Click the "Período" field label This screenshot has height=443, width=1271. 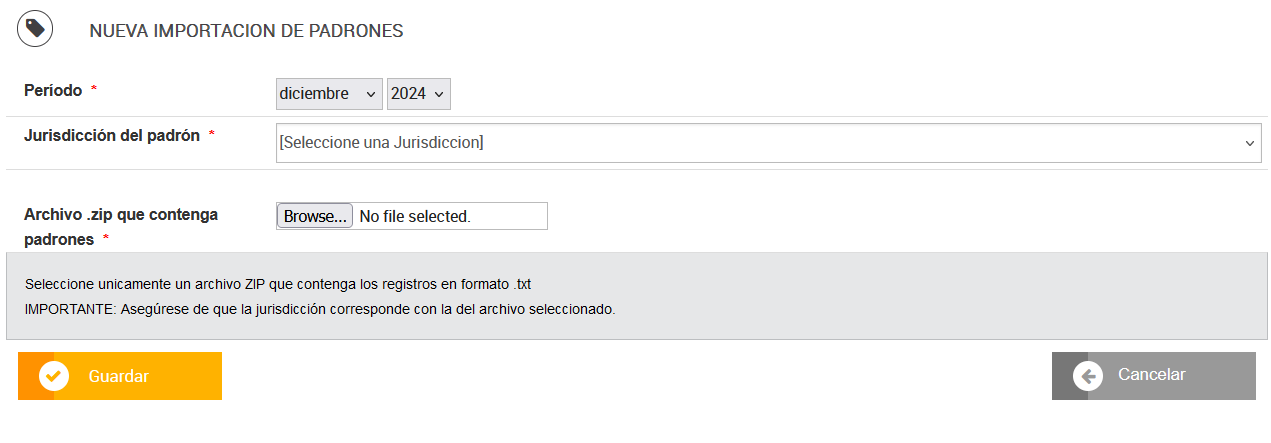coord(53,90)
